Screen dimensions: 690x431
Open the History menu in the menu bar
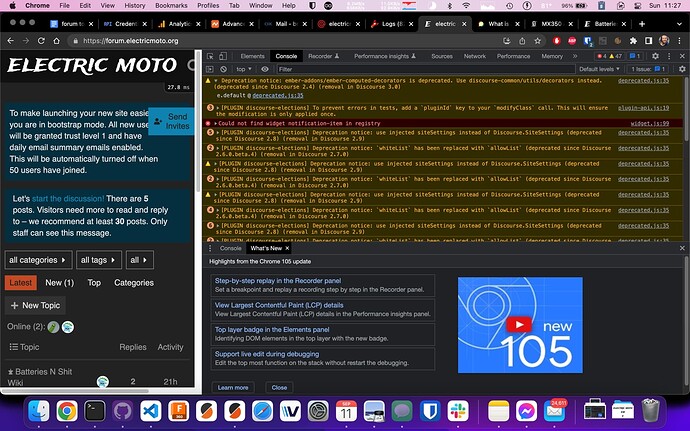pos(134,6)
